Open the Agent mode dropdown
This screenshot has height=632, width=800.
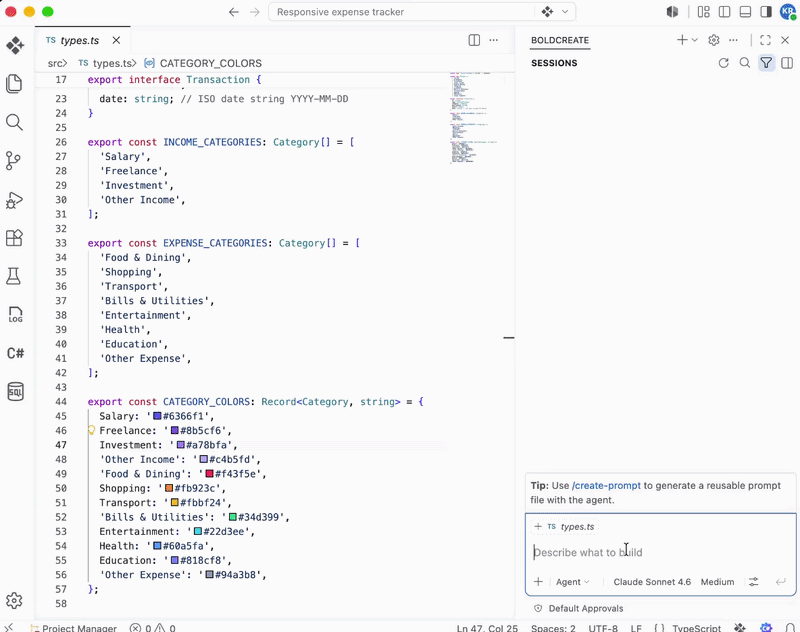click(x=572, y=582)
